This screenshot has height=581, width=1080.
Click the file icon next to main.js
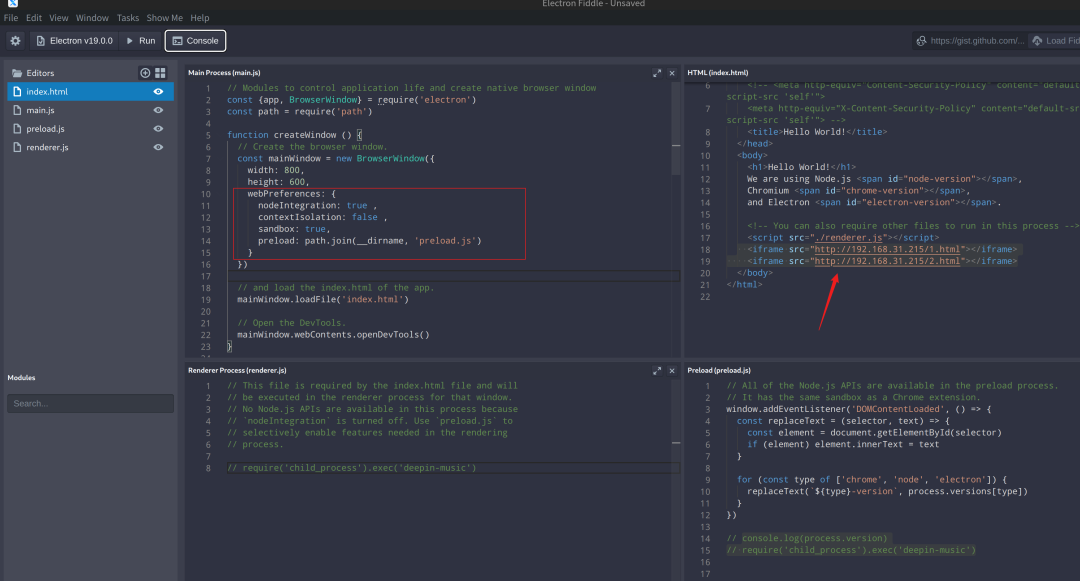(x=17, y=110)
